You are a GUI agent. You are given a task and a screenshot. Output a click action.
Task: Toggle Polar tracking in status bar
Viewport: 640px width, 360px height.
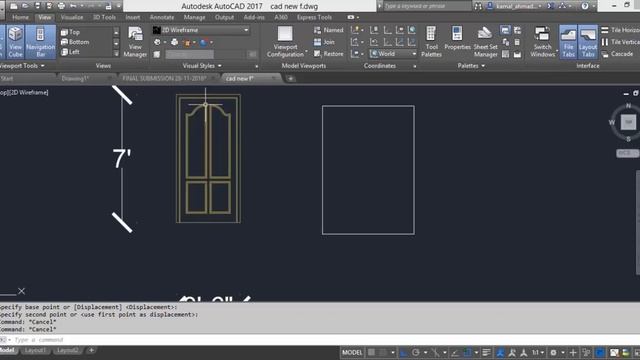tap(416, 353)
